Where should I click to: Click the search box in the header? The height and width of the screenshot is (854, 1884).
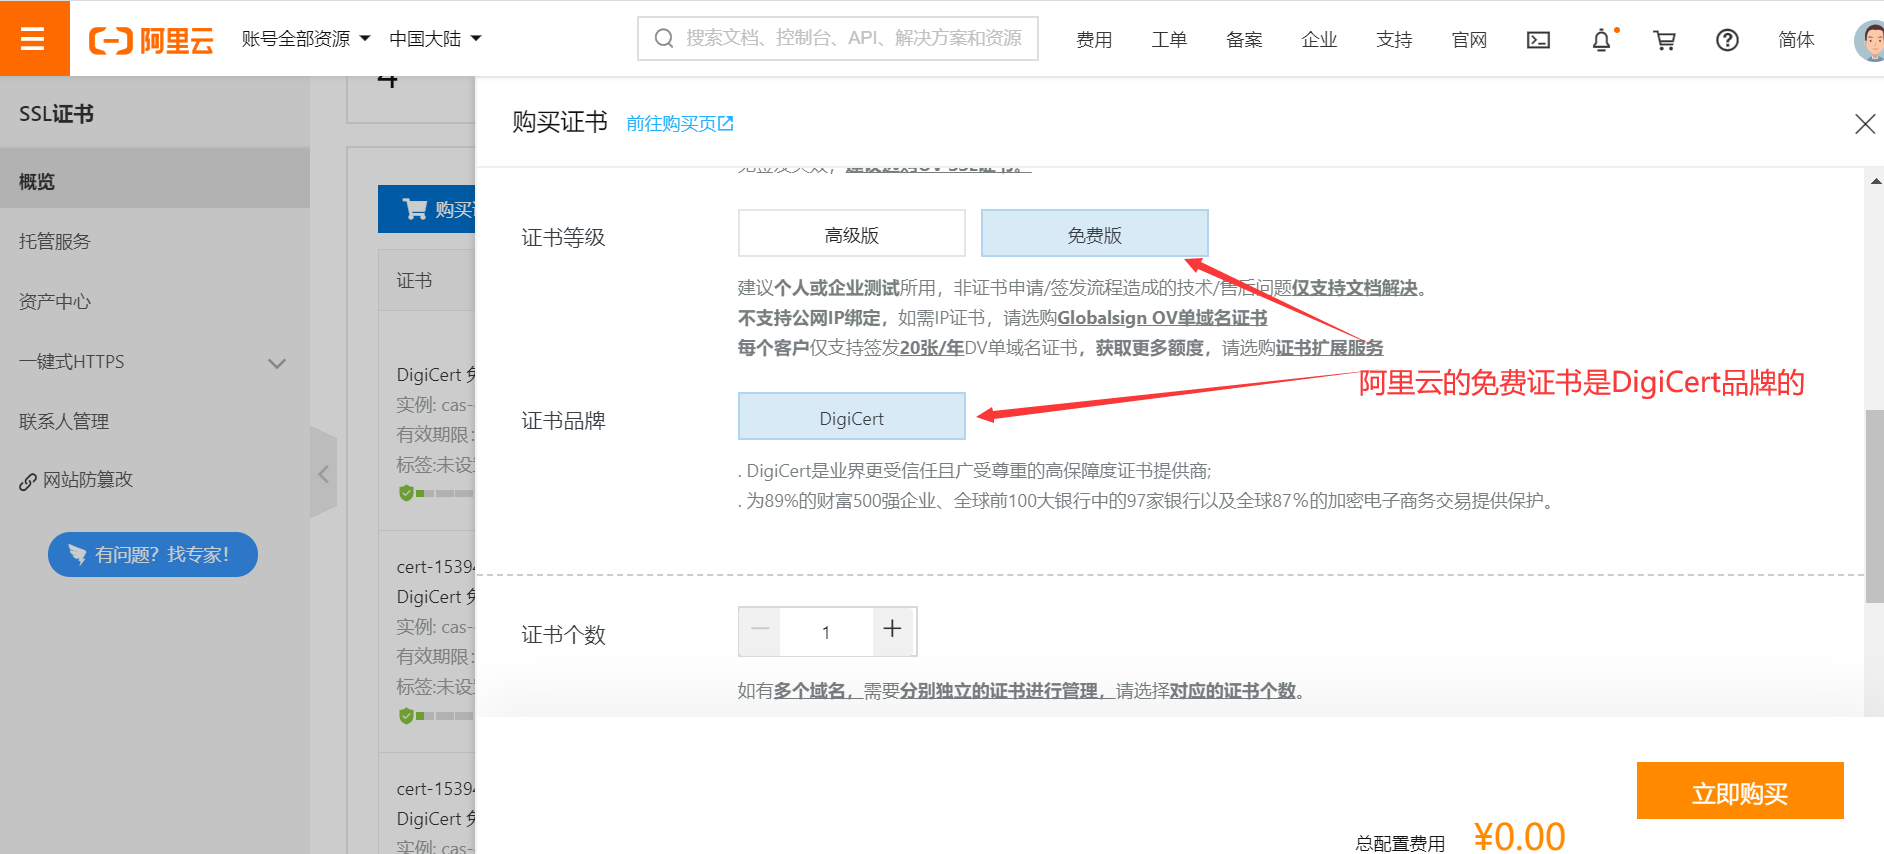838,38
